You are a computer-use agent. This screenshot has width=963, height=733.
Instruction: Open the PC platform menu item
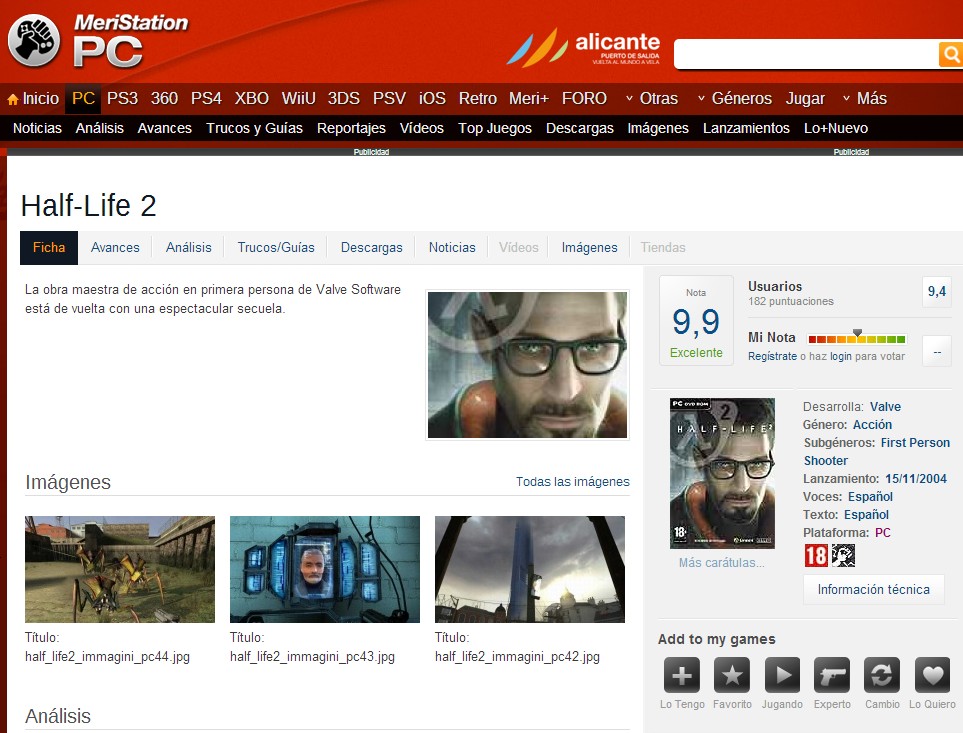pyautogui.click(x=83, y=99)
